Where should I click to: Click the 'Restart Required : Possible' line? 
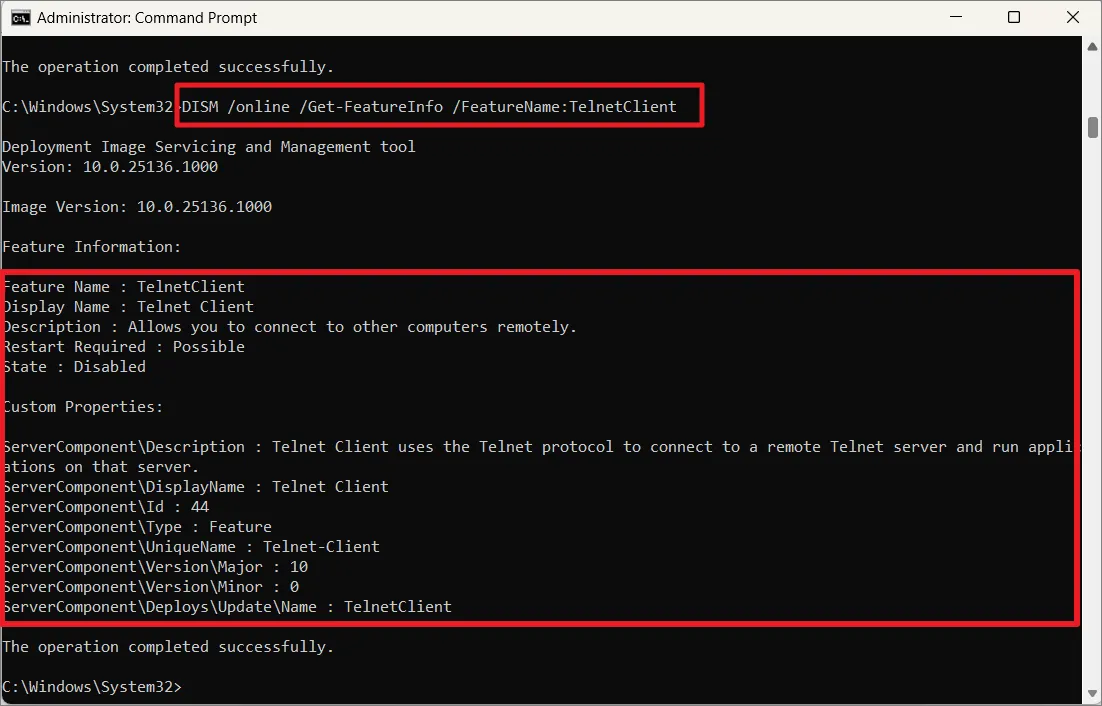point(124,347)
